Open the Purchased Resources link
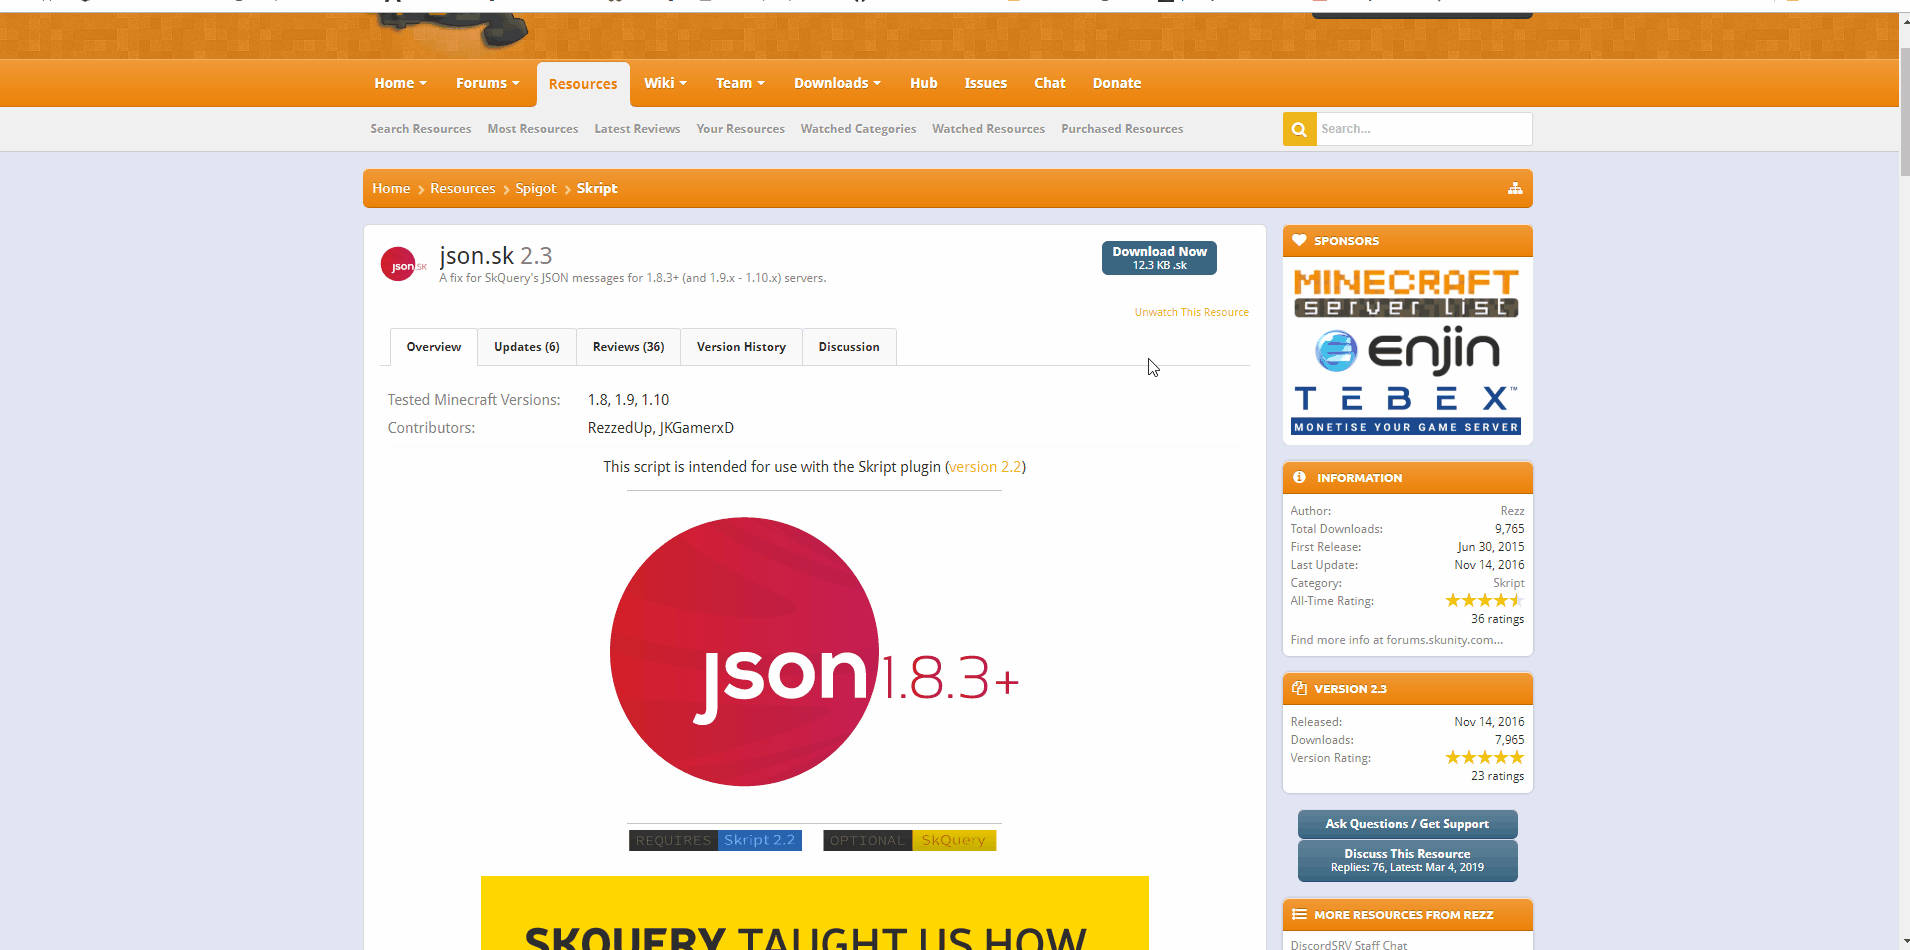This screenshot has height=950, width=1910. [1122, 129]
